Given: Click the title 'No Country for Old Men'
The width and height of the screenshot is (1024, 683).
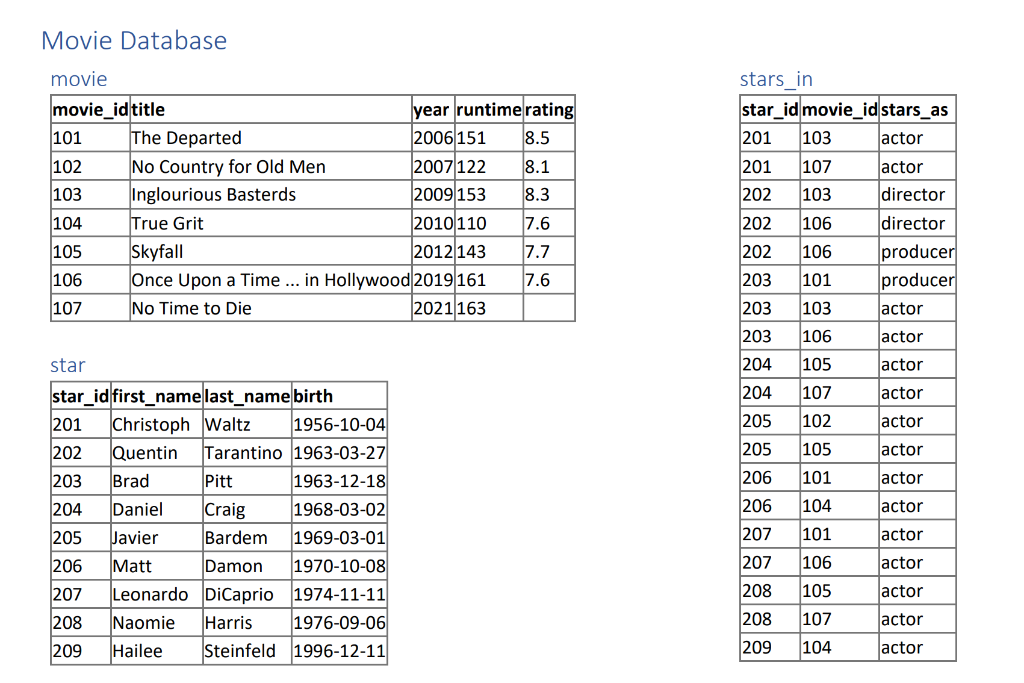Looking at the screenshot, I should (228, 166).
